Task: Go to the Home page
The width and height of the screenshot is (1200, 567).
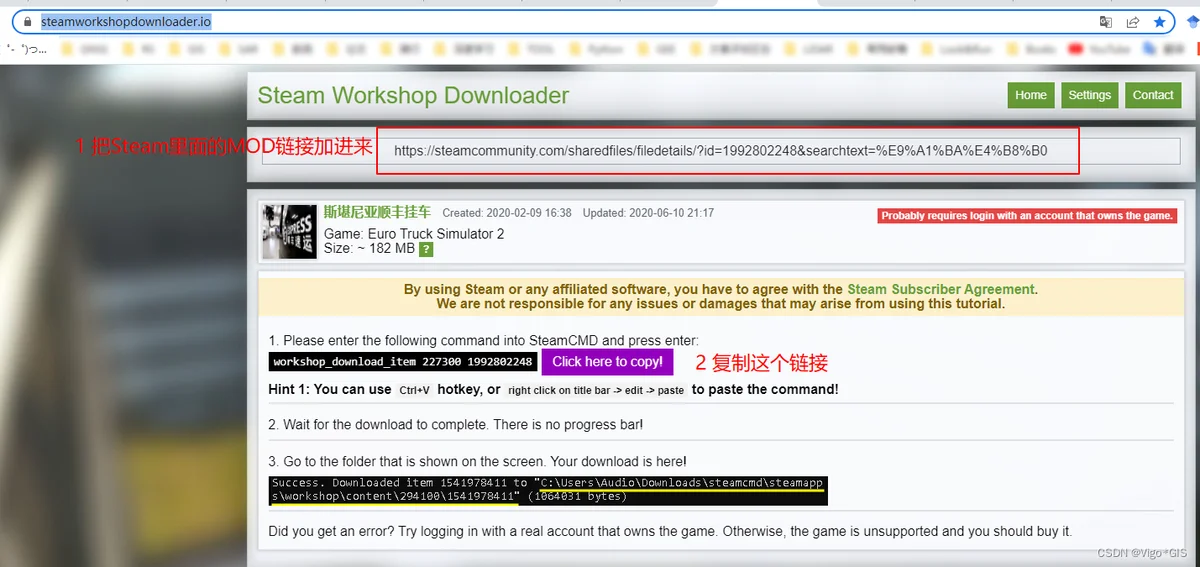Action: tap(1030, 95)
